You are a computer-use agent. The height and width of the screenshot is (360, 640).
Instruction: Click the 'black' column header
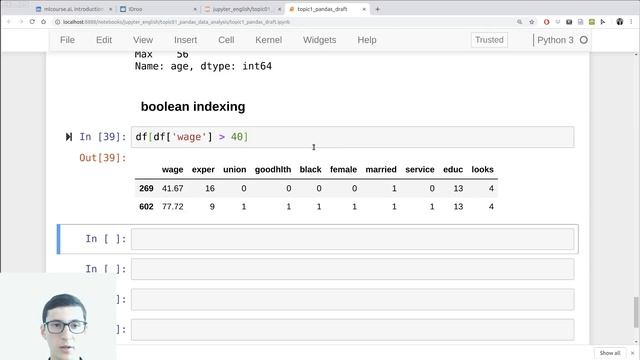tap(311, 169)
